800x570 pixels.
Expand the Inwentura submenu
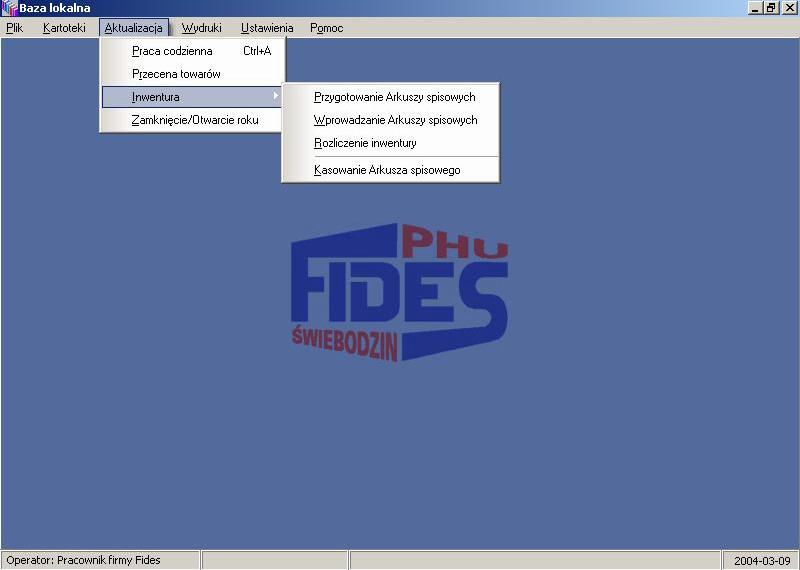pos(192,97)
